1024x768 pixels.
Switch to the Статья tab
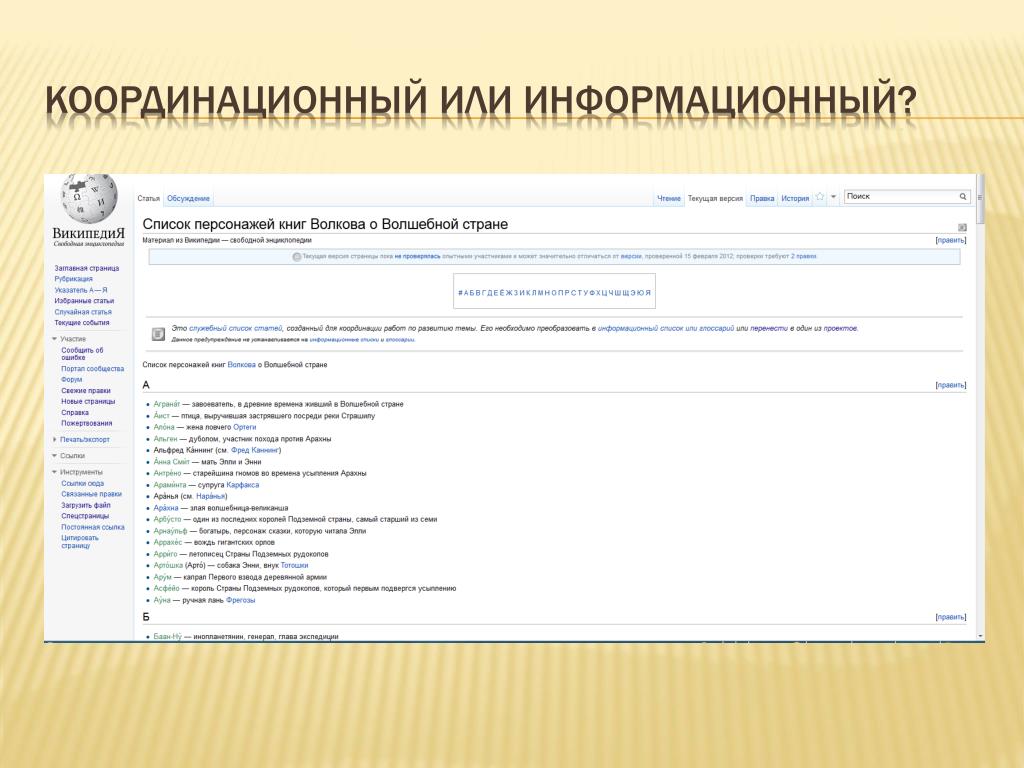pyautogui.click(x=148, y=199)
